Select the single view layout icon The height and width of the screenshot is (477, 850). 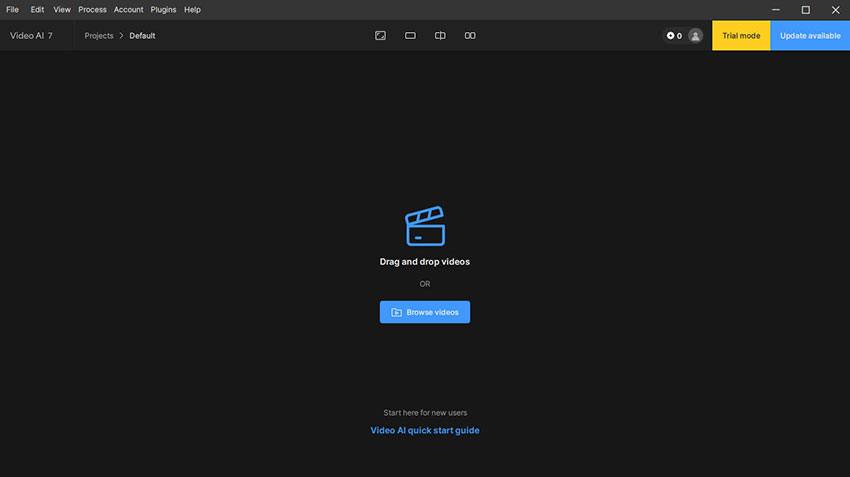tap(410, 36)
